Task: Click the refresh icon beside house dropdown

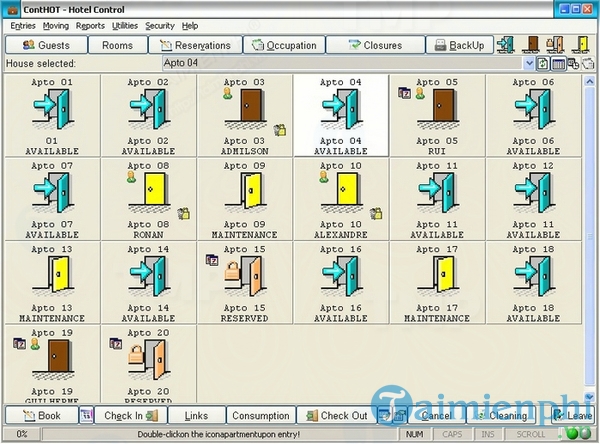Action: tap(543, 64)
